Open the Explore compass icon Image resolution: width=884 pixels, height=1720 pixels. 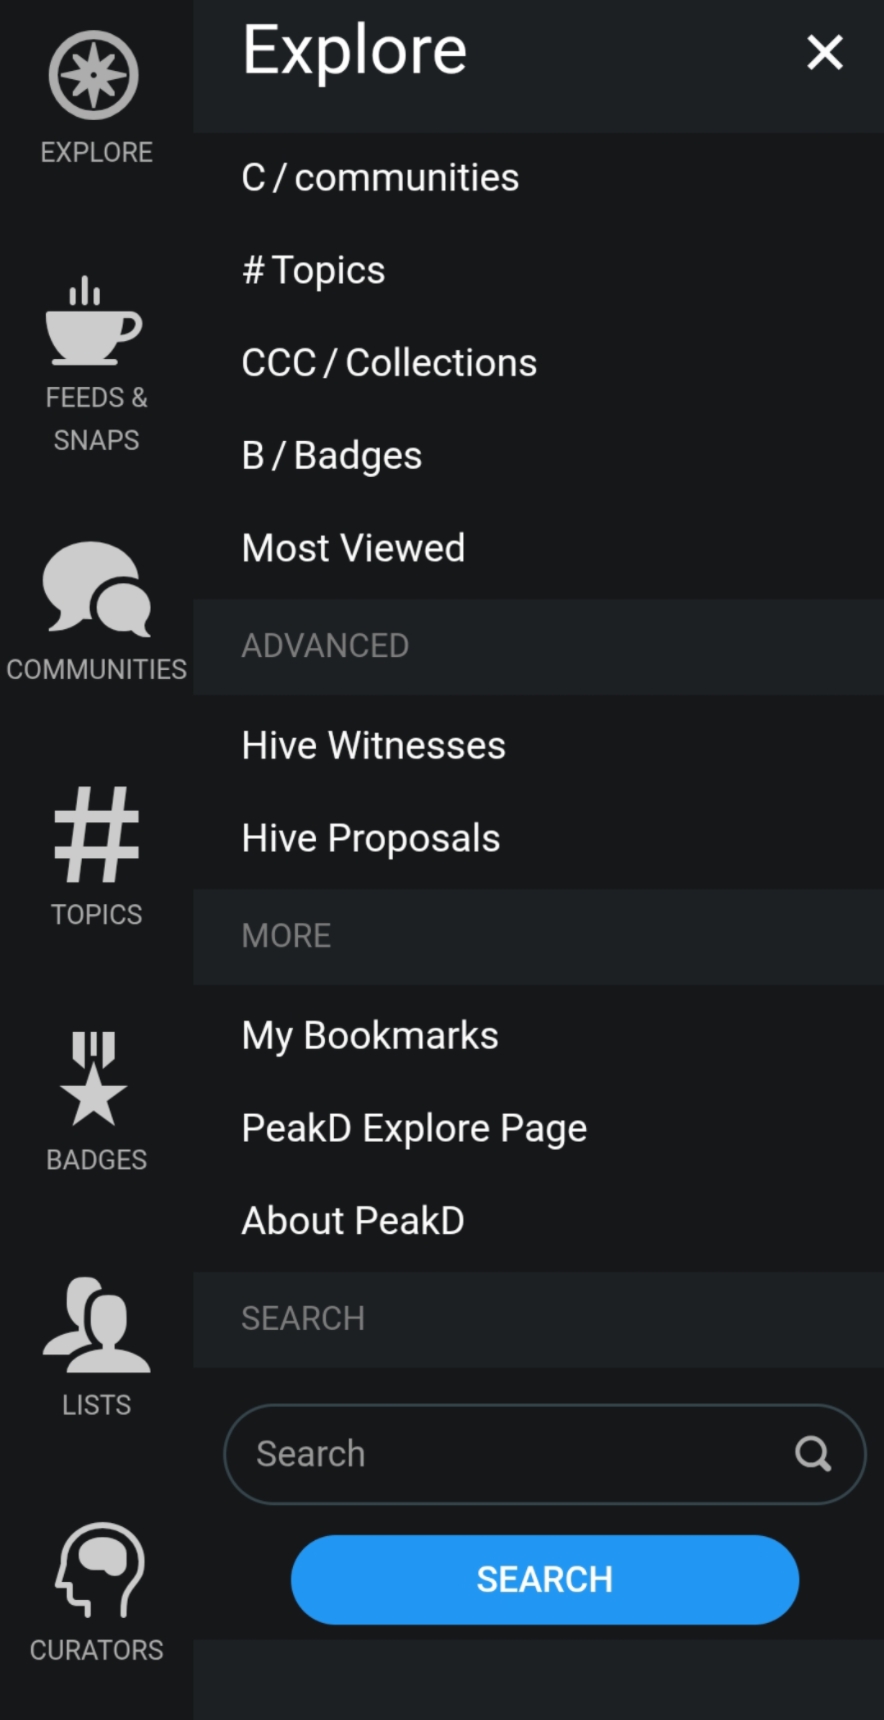95,76
